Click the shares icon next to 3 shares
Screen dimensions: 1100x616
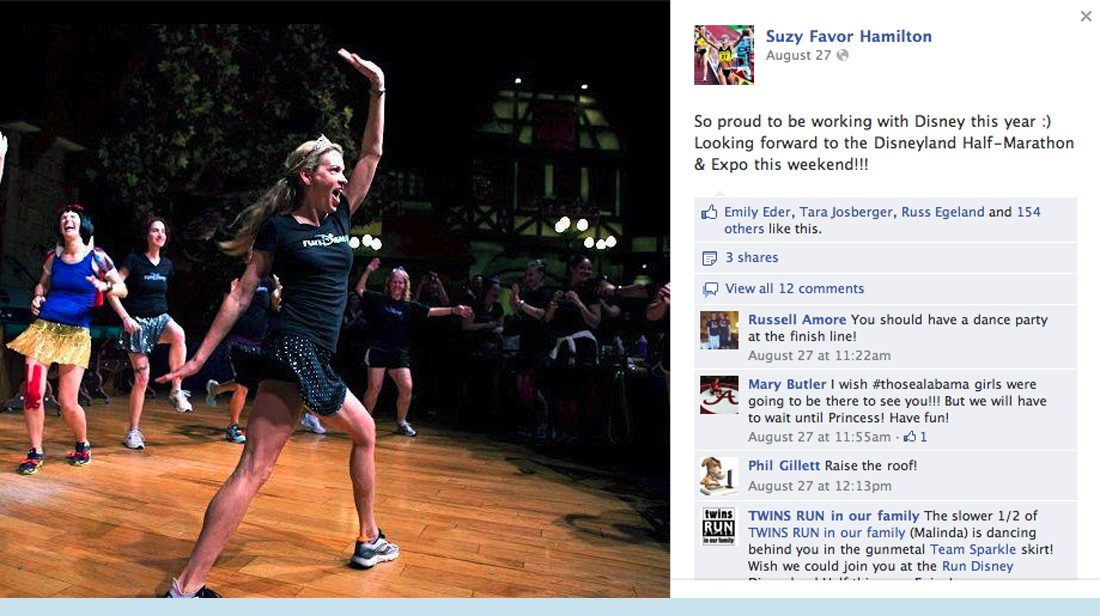pyautogui.click(x=709, y=258)
